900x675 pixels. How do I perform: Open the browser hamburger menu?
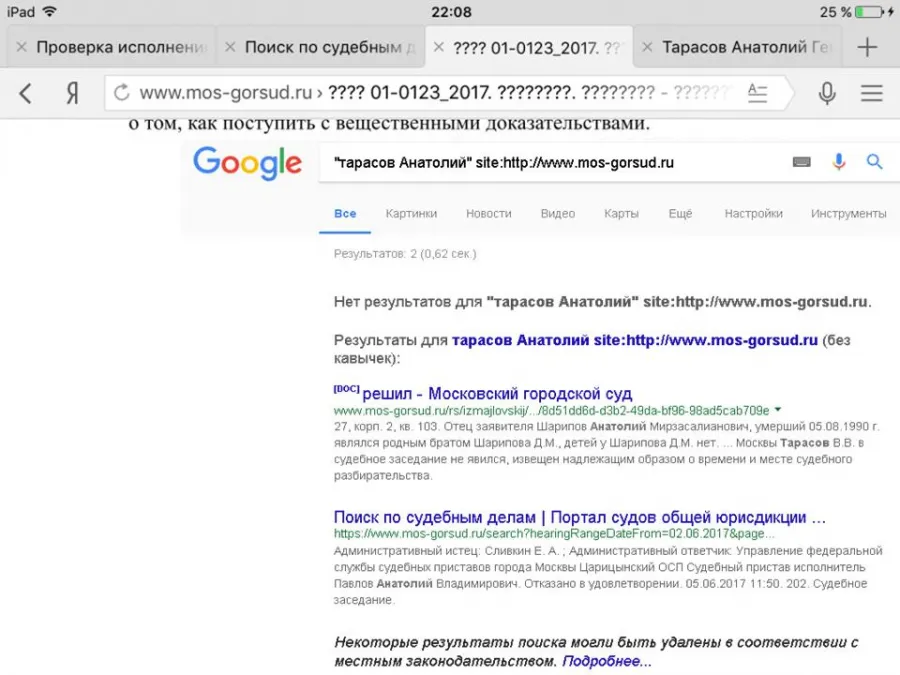pyautogui.click(x=871, y=93)
